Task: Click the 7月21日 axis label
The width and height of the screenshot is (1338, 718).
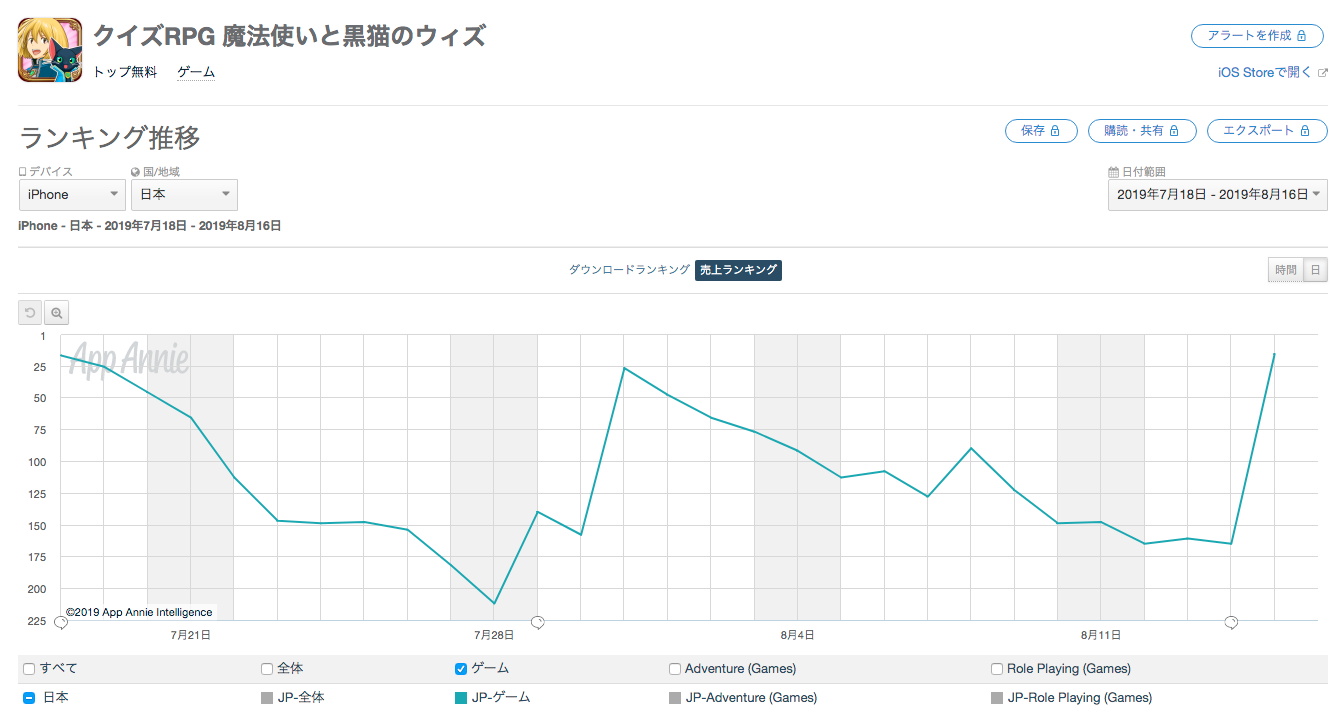Action: coord(190,635)
